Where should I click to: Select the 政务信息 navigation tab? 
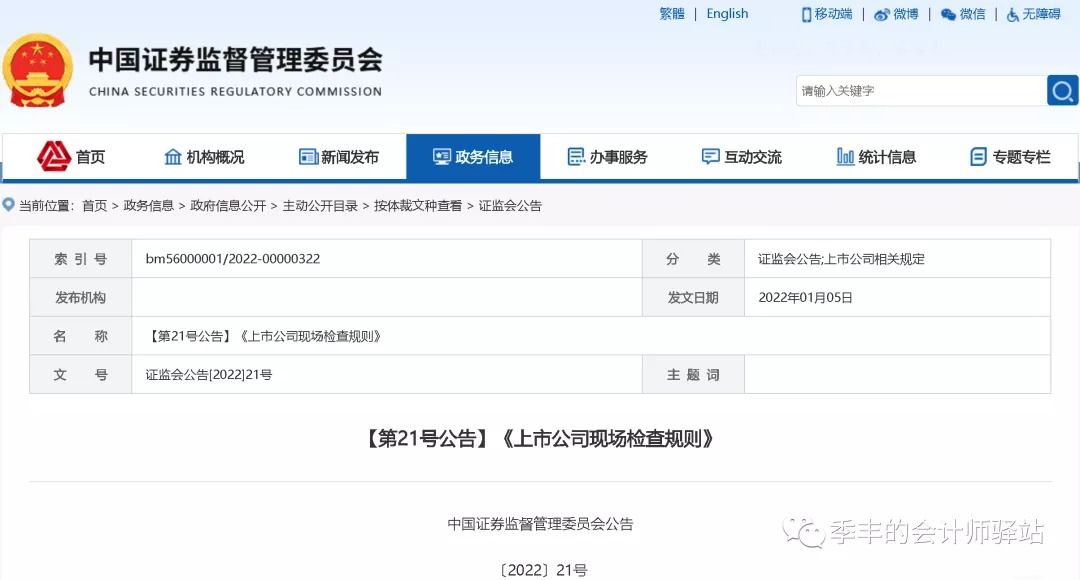(x=473, y=157)
